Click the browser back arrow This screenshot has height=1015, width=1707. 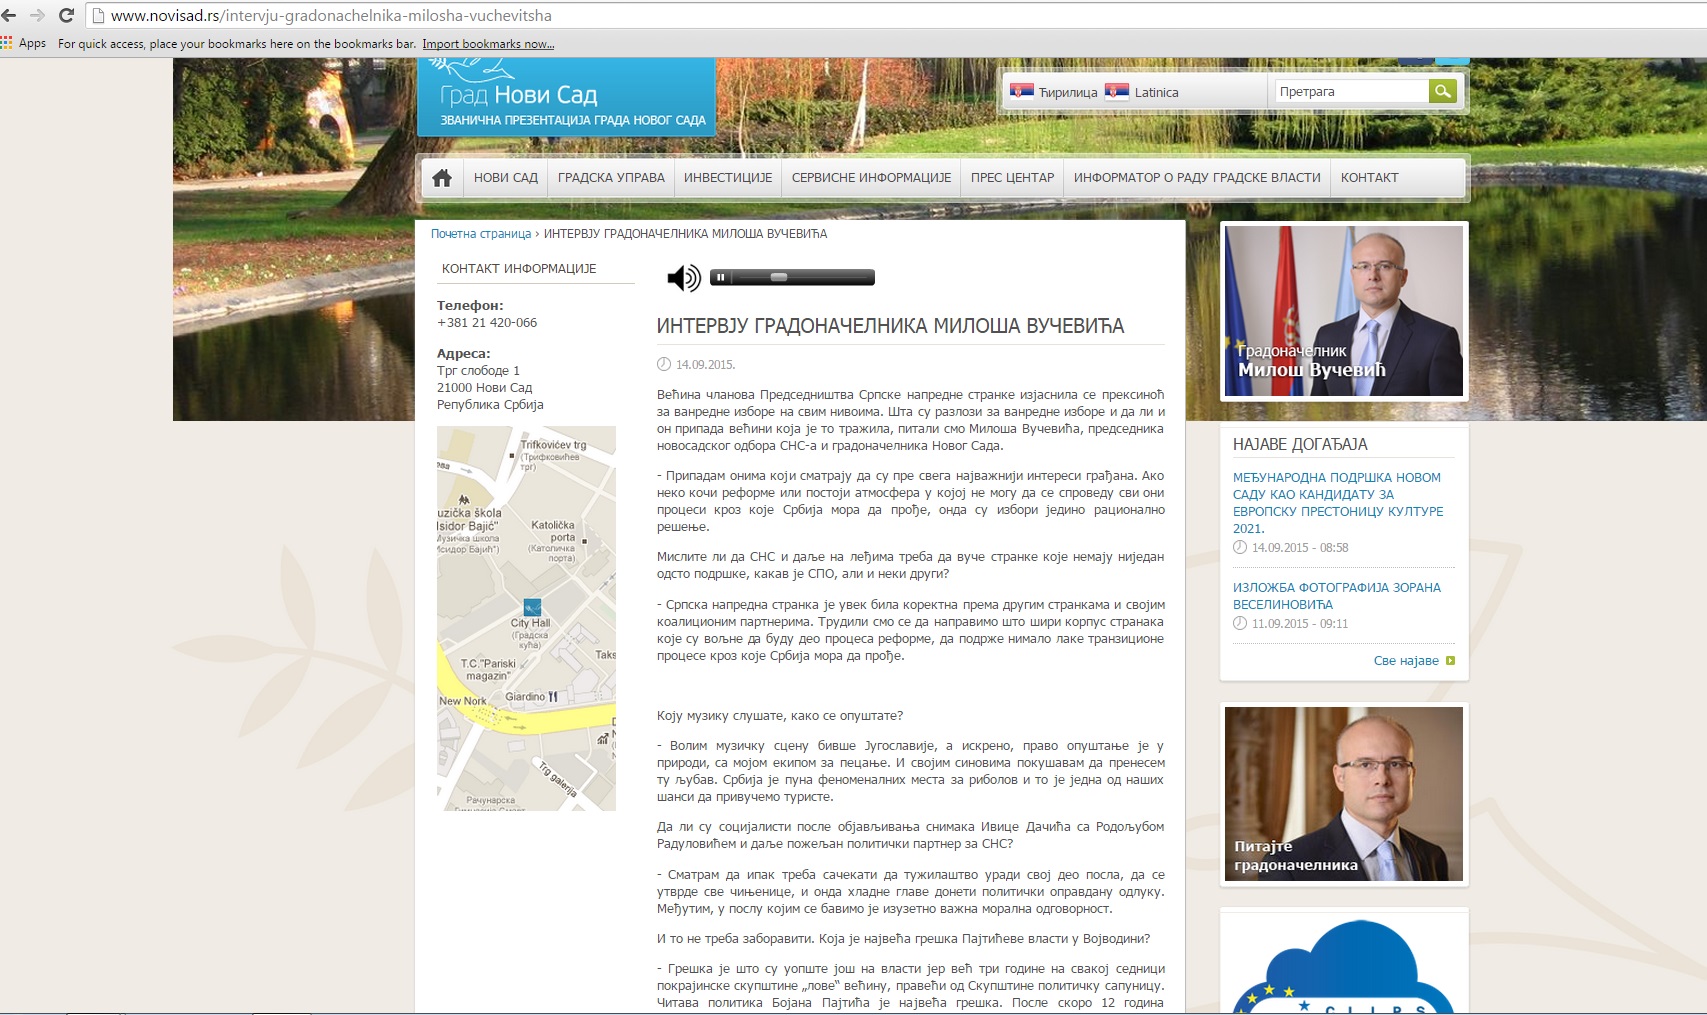click(x=10, y=15)
